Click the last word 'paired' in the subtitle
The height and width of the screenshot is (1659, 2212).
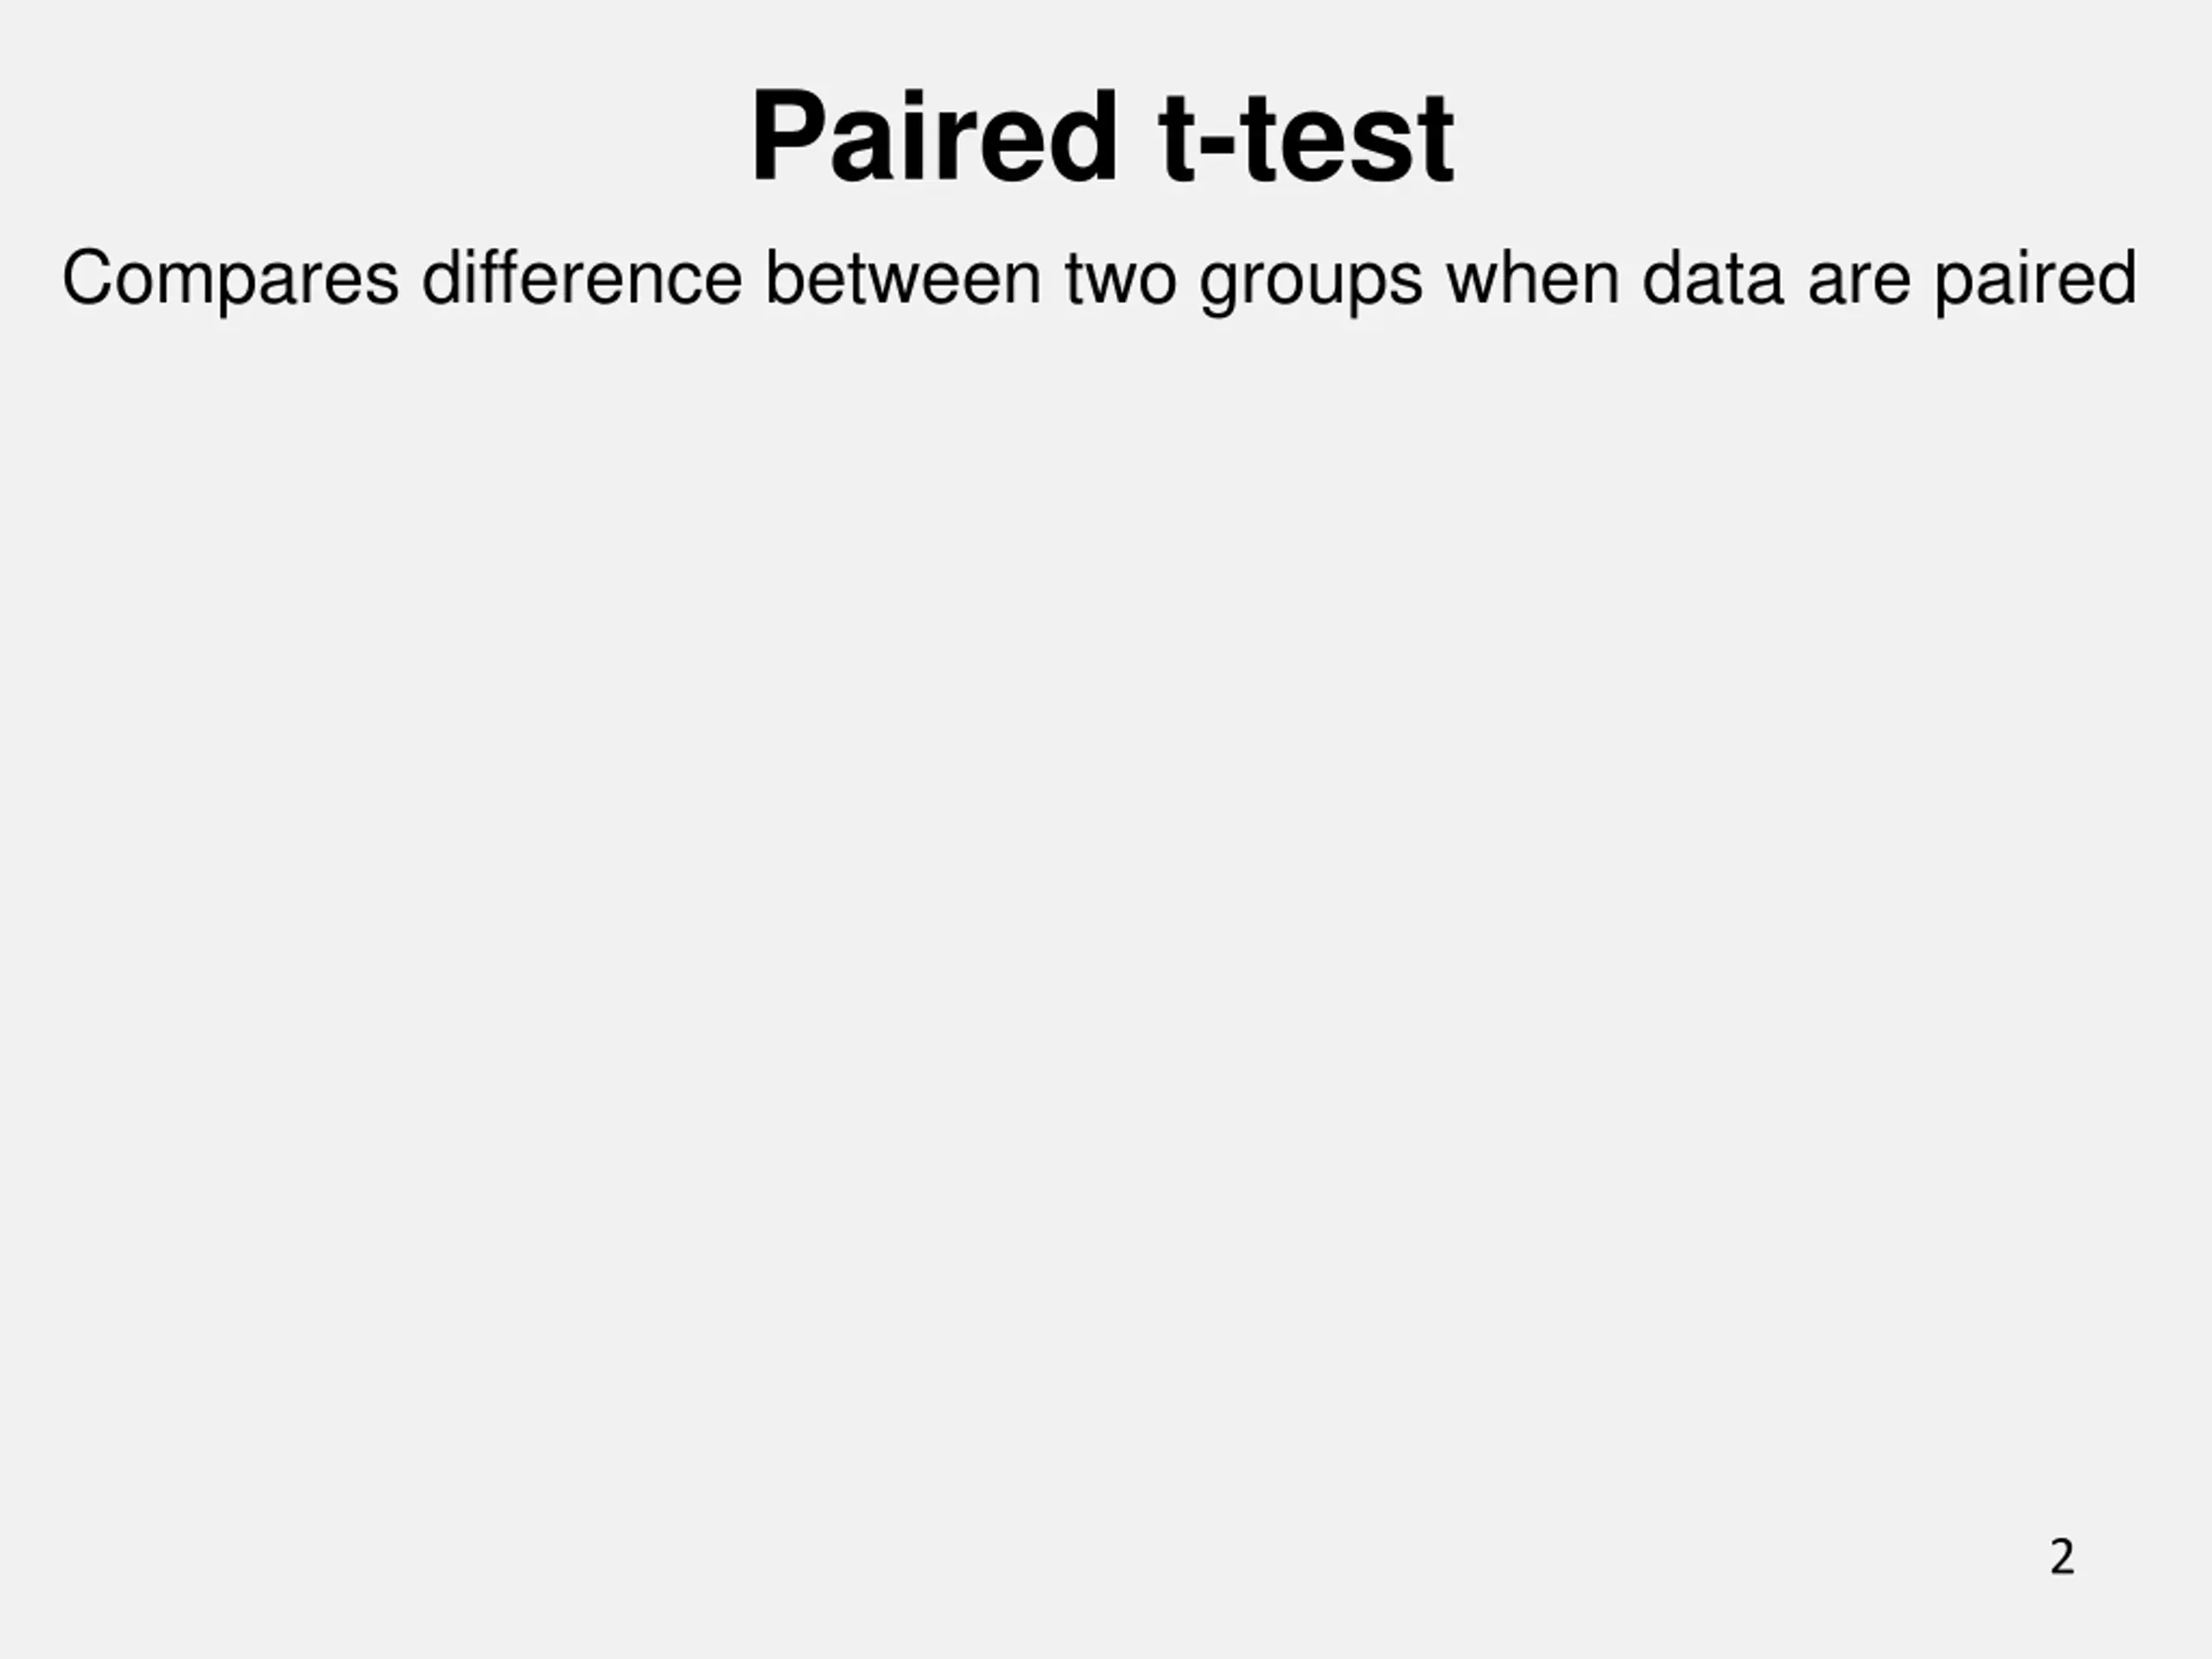coord(2036,281)
